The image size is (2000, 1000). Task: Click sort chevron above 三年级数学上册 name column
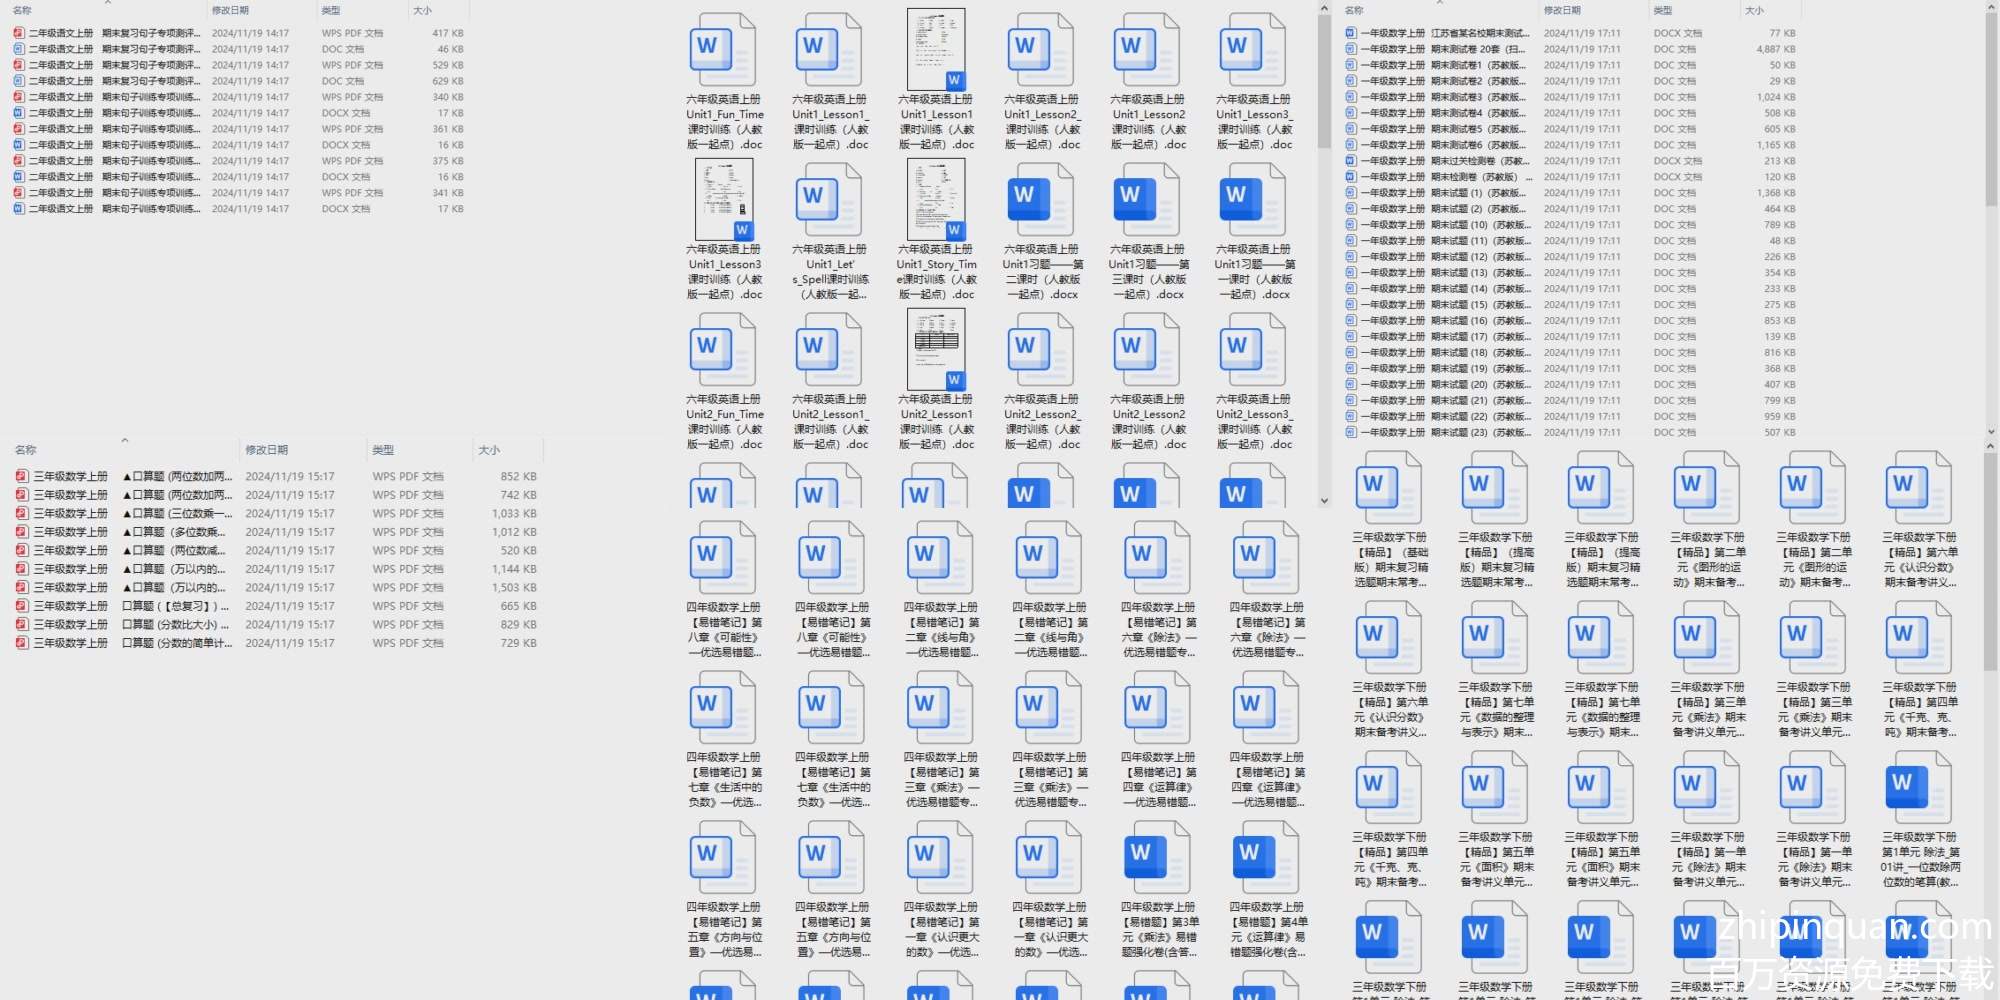[x=125, y=441]
